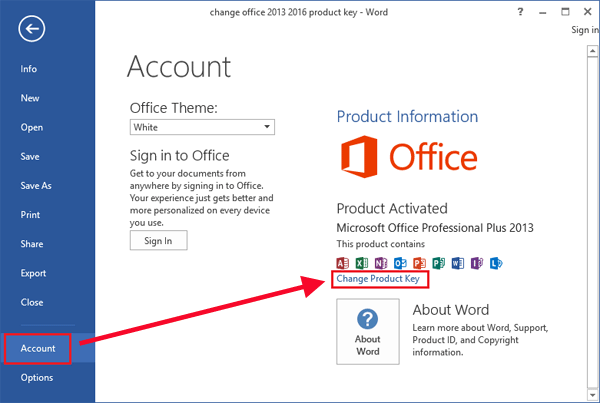Viewport: 600px width, 403px height.
Task: Click the scrollbar down arrow
Action: pyautogui.click(x=592, y=394)
